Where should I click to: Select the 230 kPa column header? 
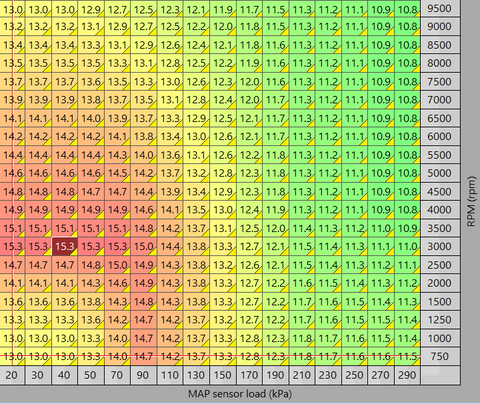click(x=328, y=375)
